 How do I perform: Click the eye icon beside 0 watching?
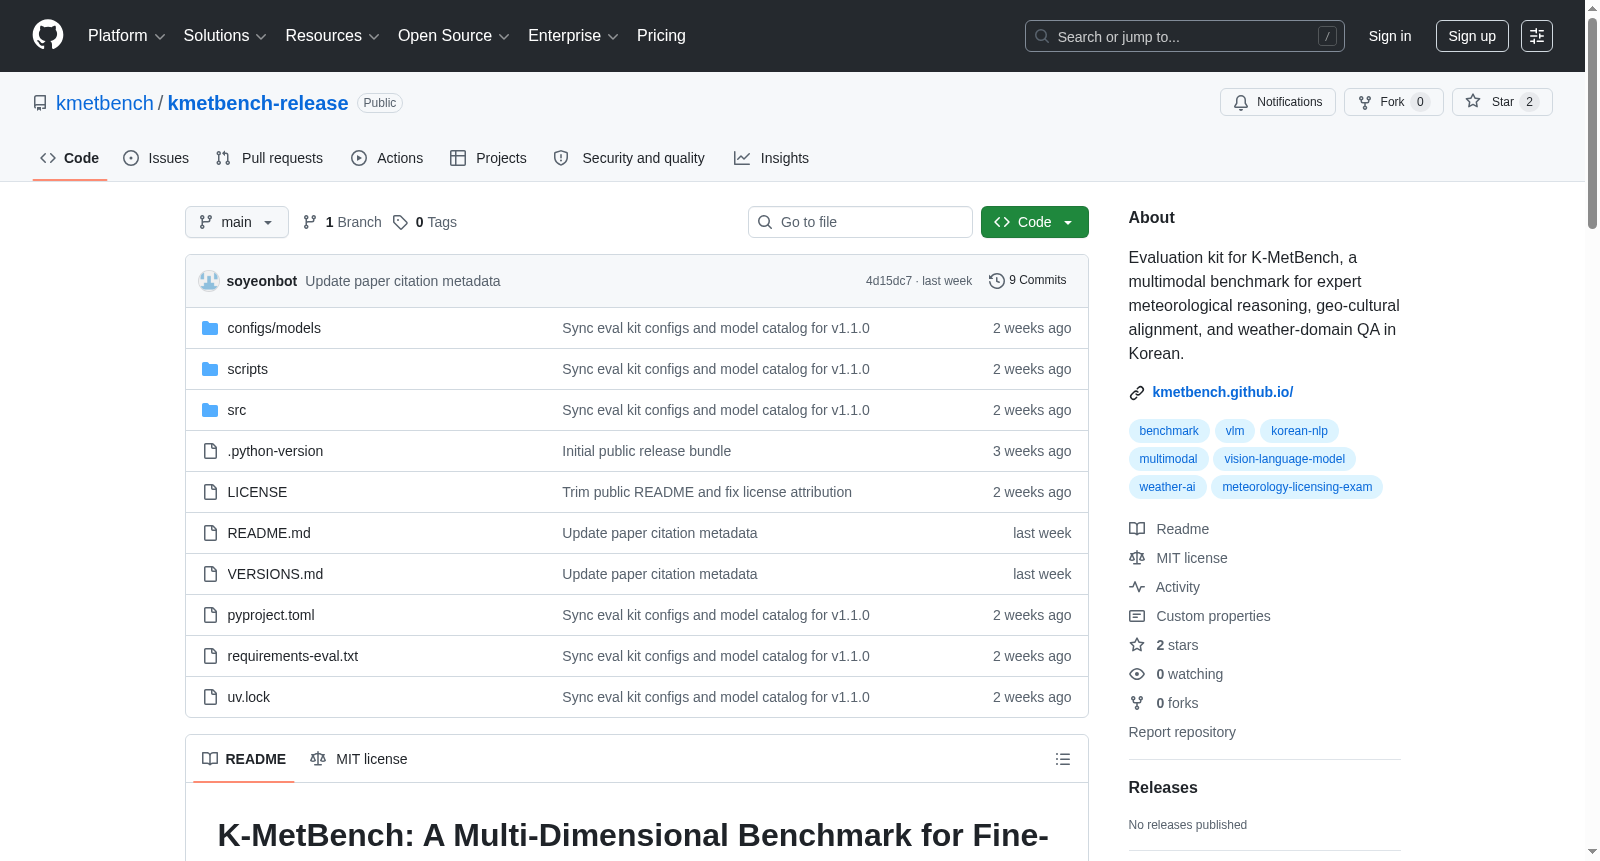(x=1137, y=674)
